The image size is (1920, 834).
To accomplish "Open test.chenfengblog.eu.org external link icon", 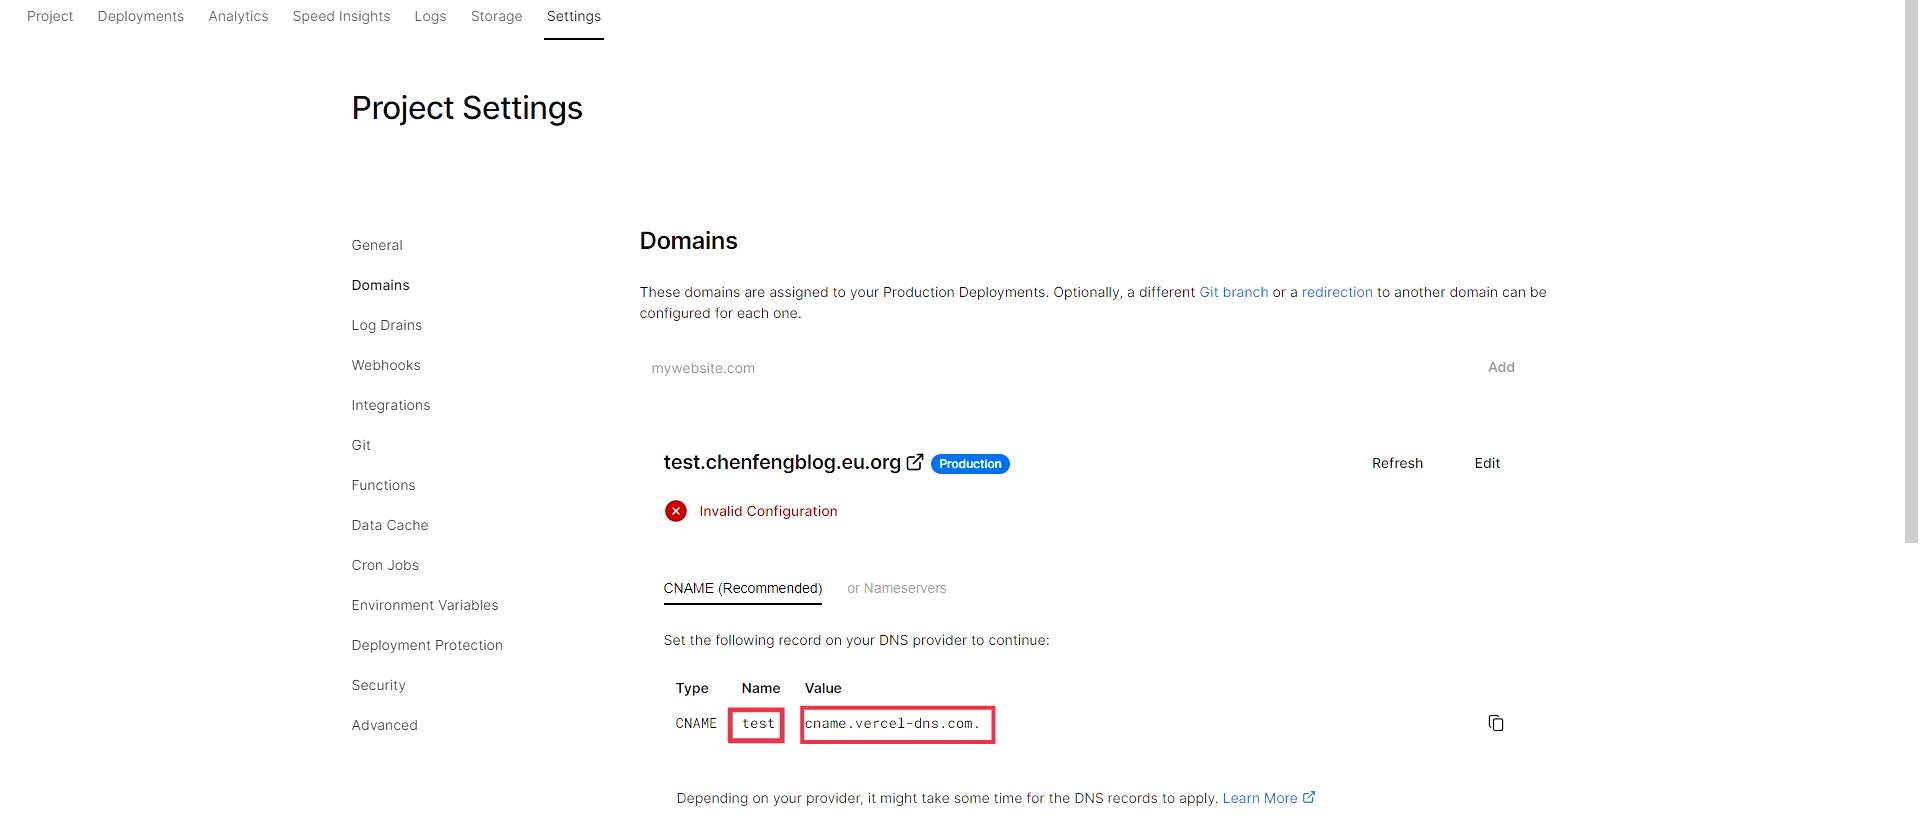I will tap(915, 462).
